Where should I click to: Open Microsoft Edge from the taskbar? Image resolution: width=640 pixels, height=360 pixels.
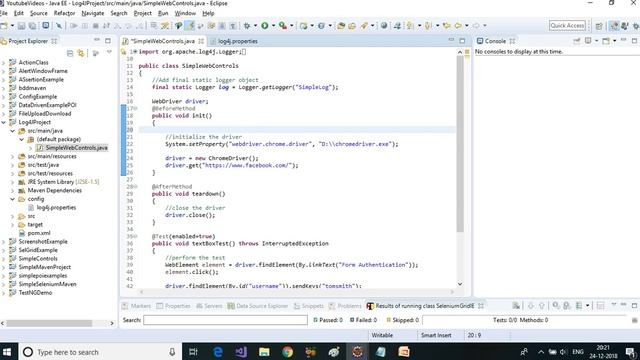pyautogui.click(x=218, y=351)
